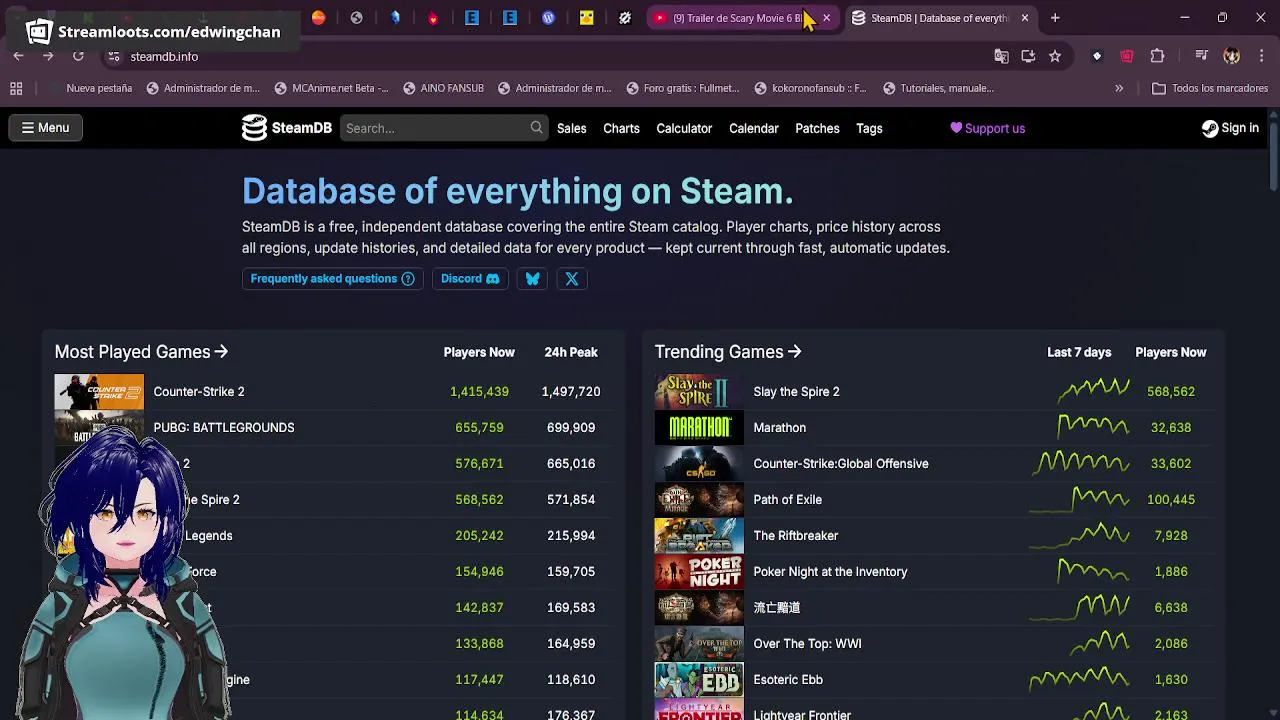Click the 1,497,720 peak value
The height and width of the screenshot is (720, 1280).
tap(571, 392)
